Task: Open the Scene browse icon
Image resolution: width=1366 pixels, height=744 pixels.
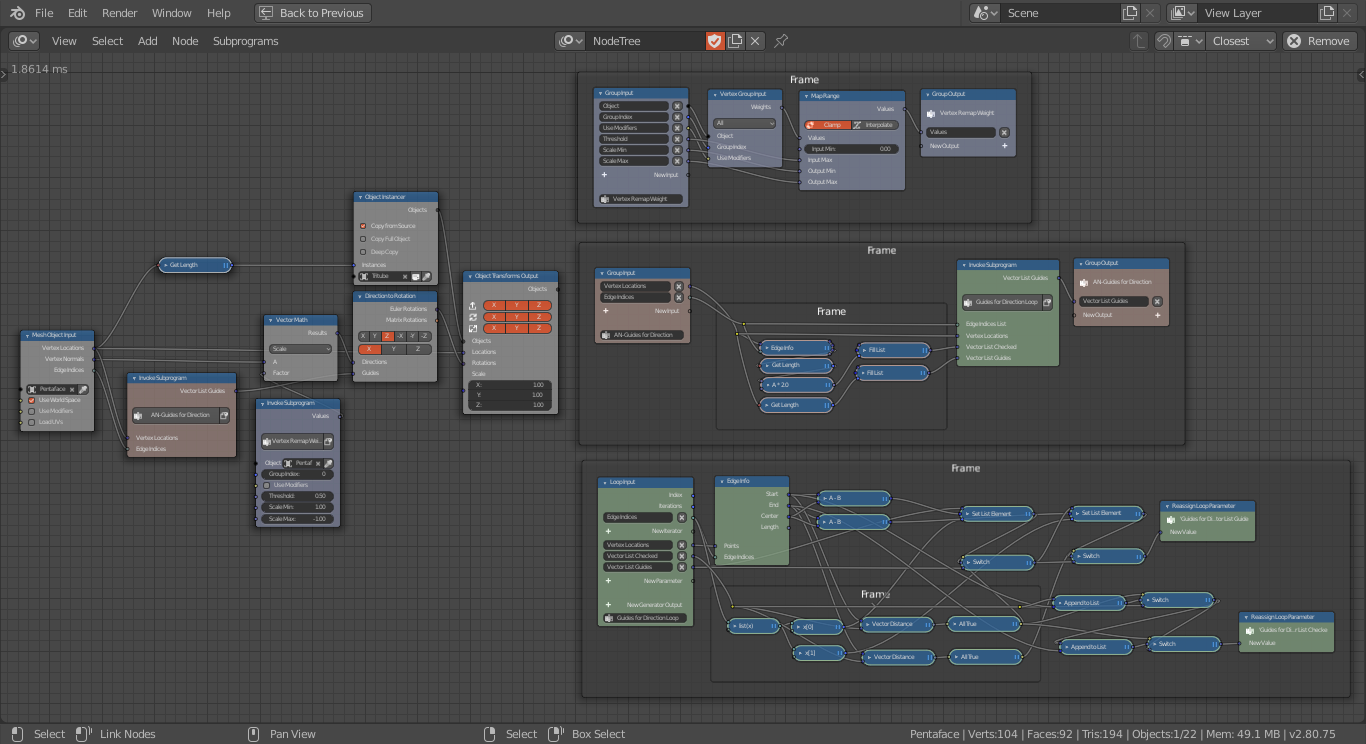Action: coord(986,13)
